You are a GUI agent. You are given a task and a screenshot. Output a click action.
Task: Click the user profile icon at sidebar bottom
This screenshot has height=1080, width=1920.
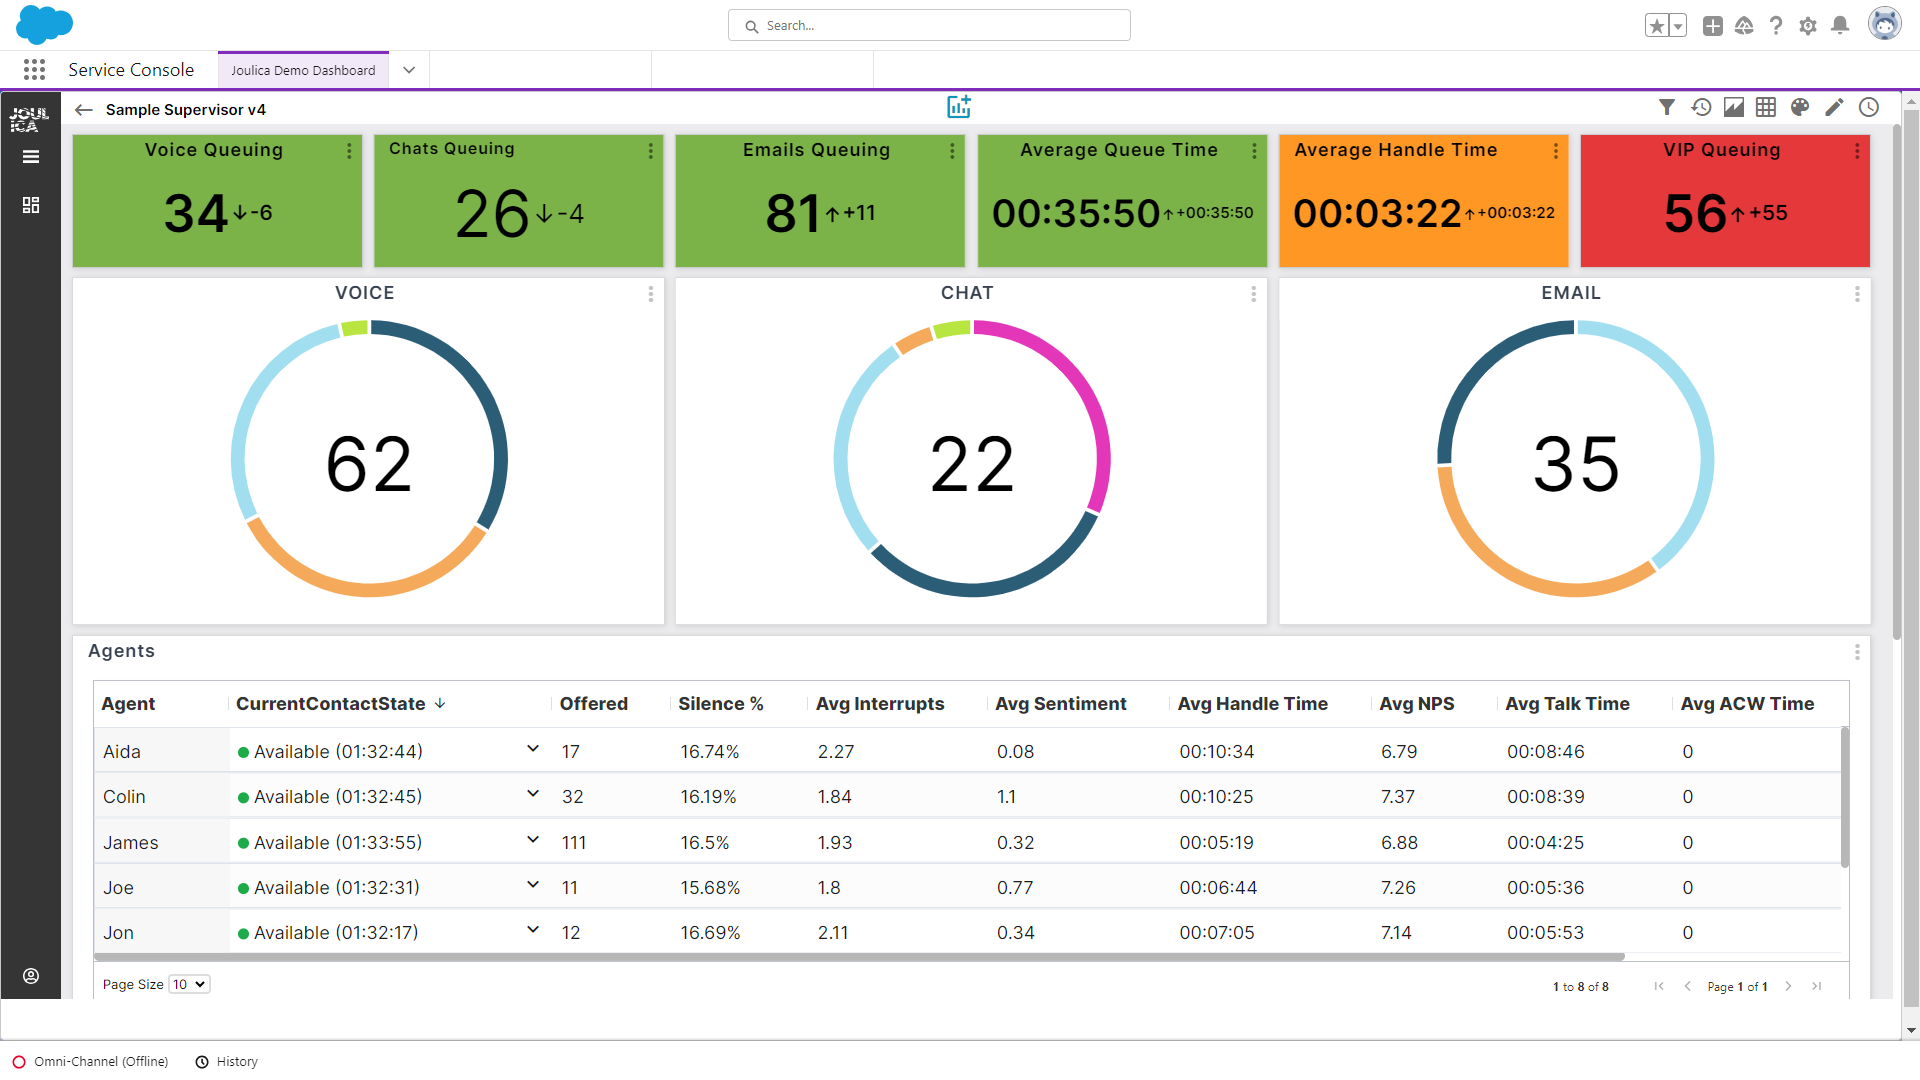(31, 977)
